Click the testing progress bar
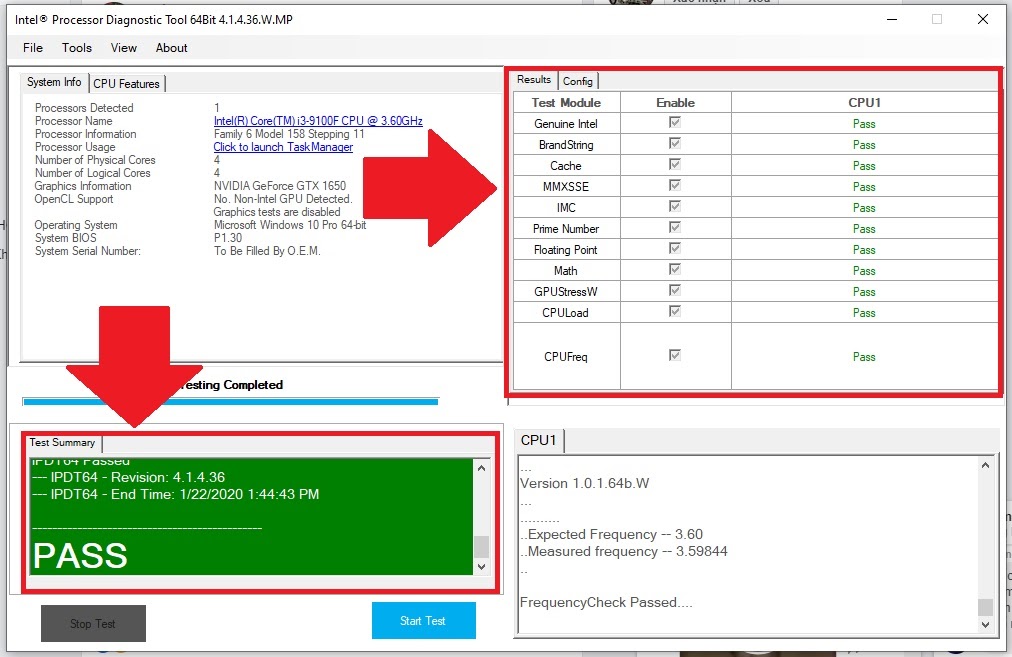The height and width of the screenshot is (657, 1012). pyautogui.click(x=230, y=401)
